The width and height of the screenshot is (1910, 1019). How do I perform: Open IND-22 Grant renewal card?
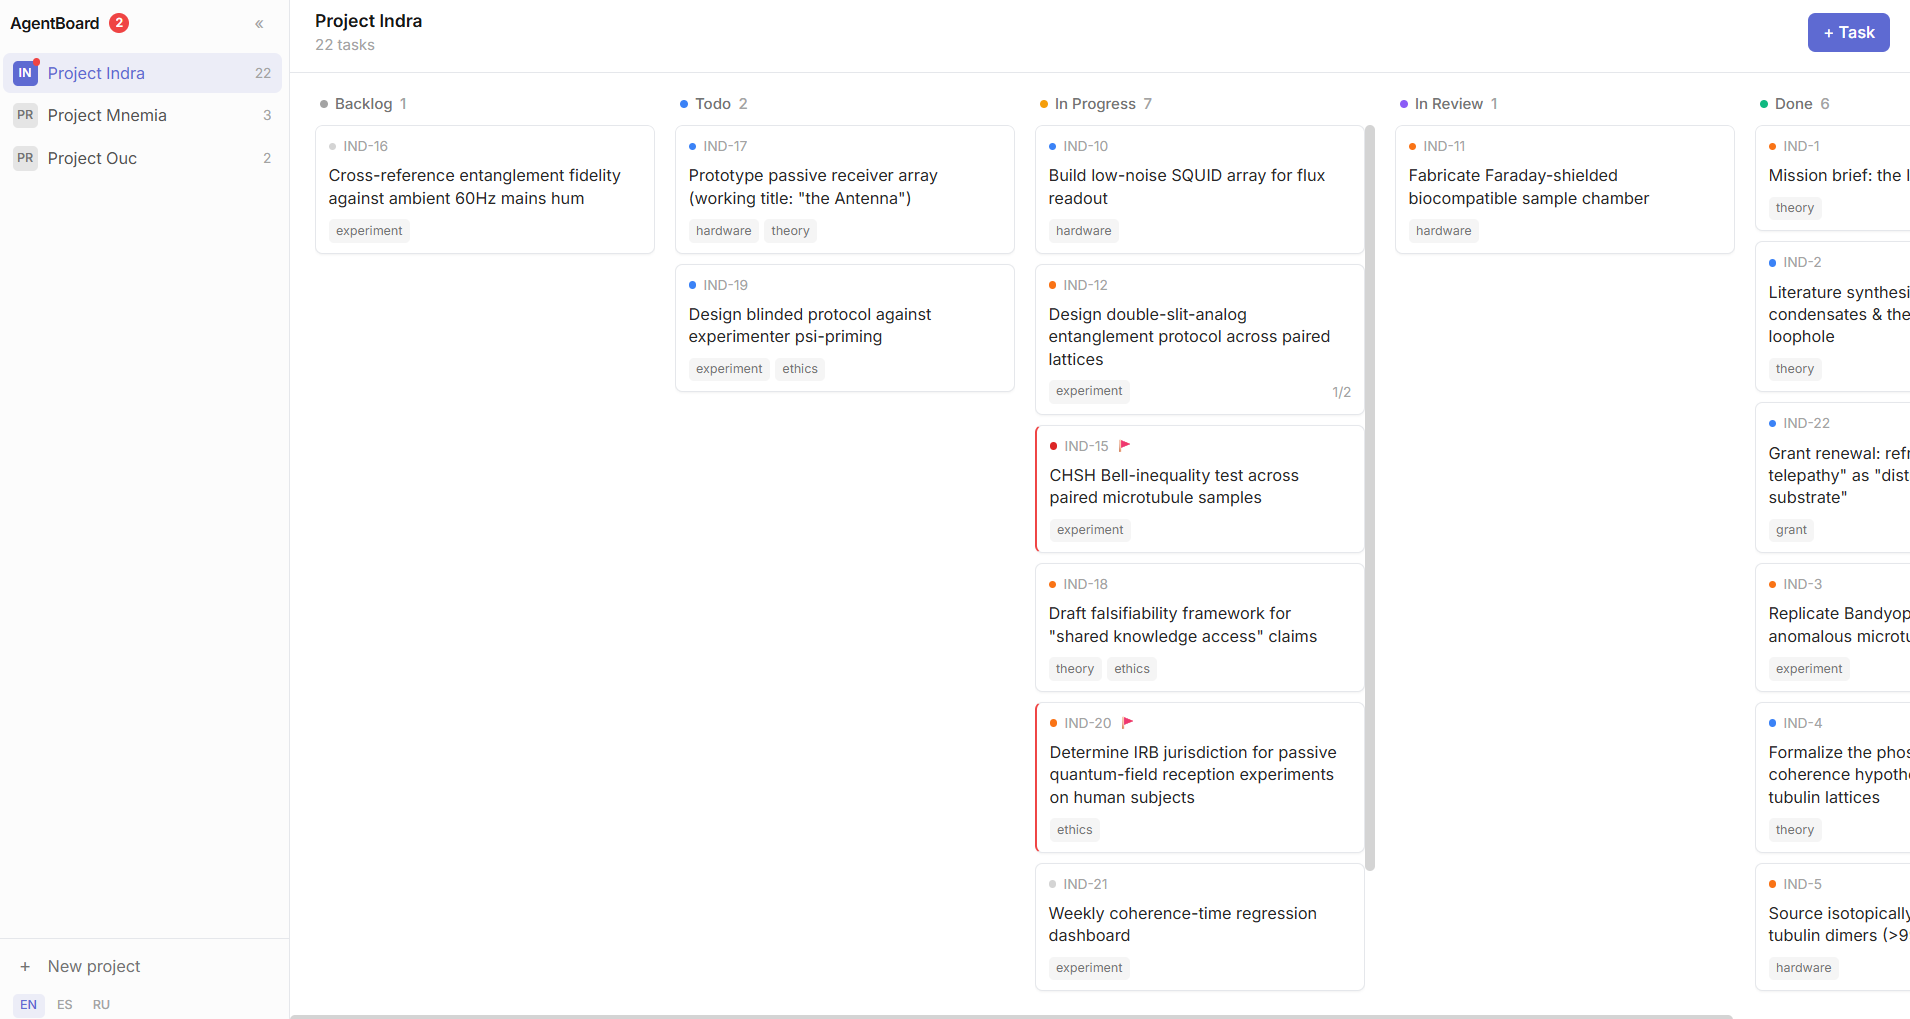pos(1833,477)
